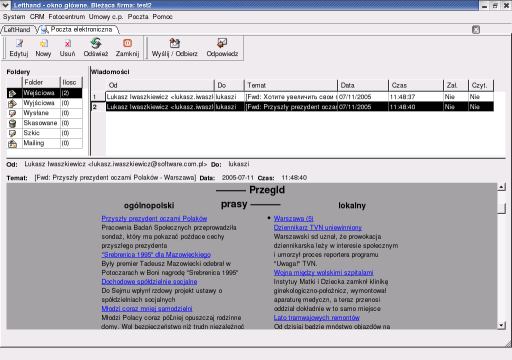This screenshot has width=512, height=360.
Task: Select the Wejściowa inbox folder icon
Action: tap(12, 93)
